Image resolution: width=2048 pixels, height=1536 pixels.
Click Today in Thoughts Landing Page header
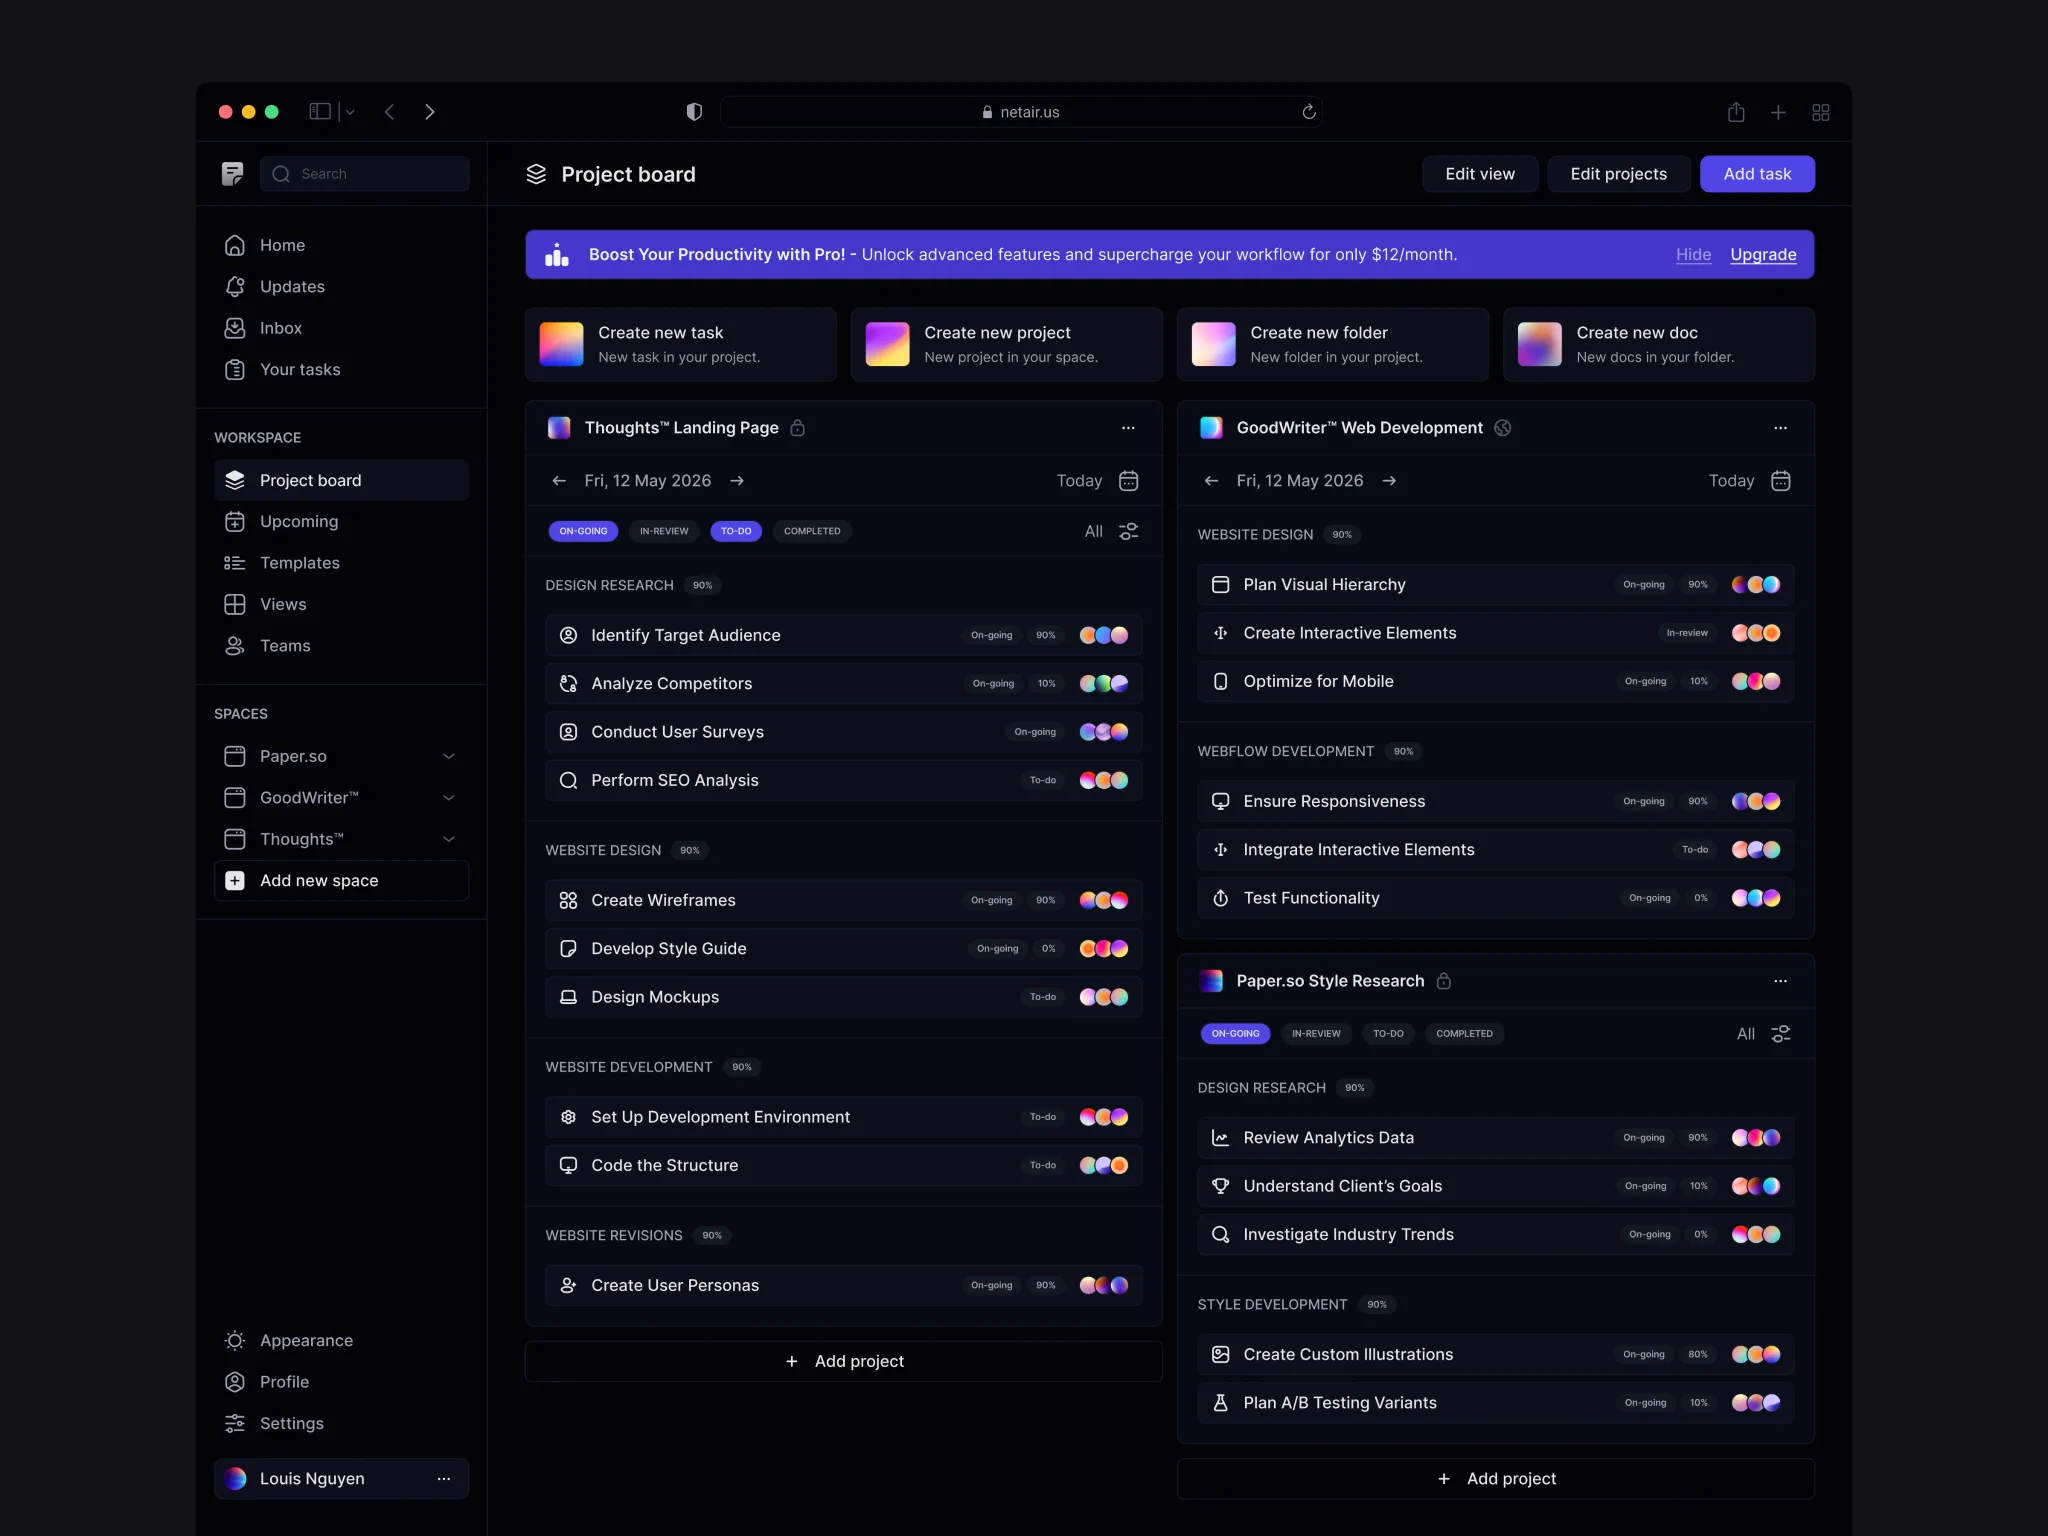click(x=1079, y=481)
